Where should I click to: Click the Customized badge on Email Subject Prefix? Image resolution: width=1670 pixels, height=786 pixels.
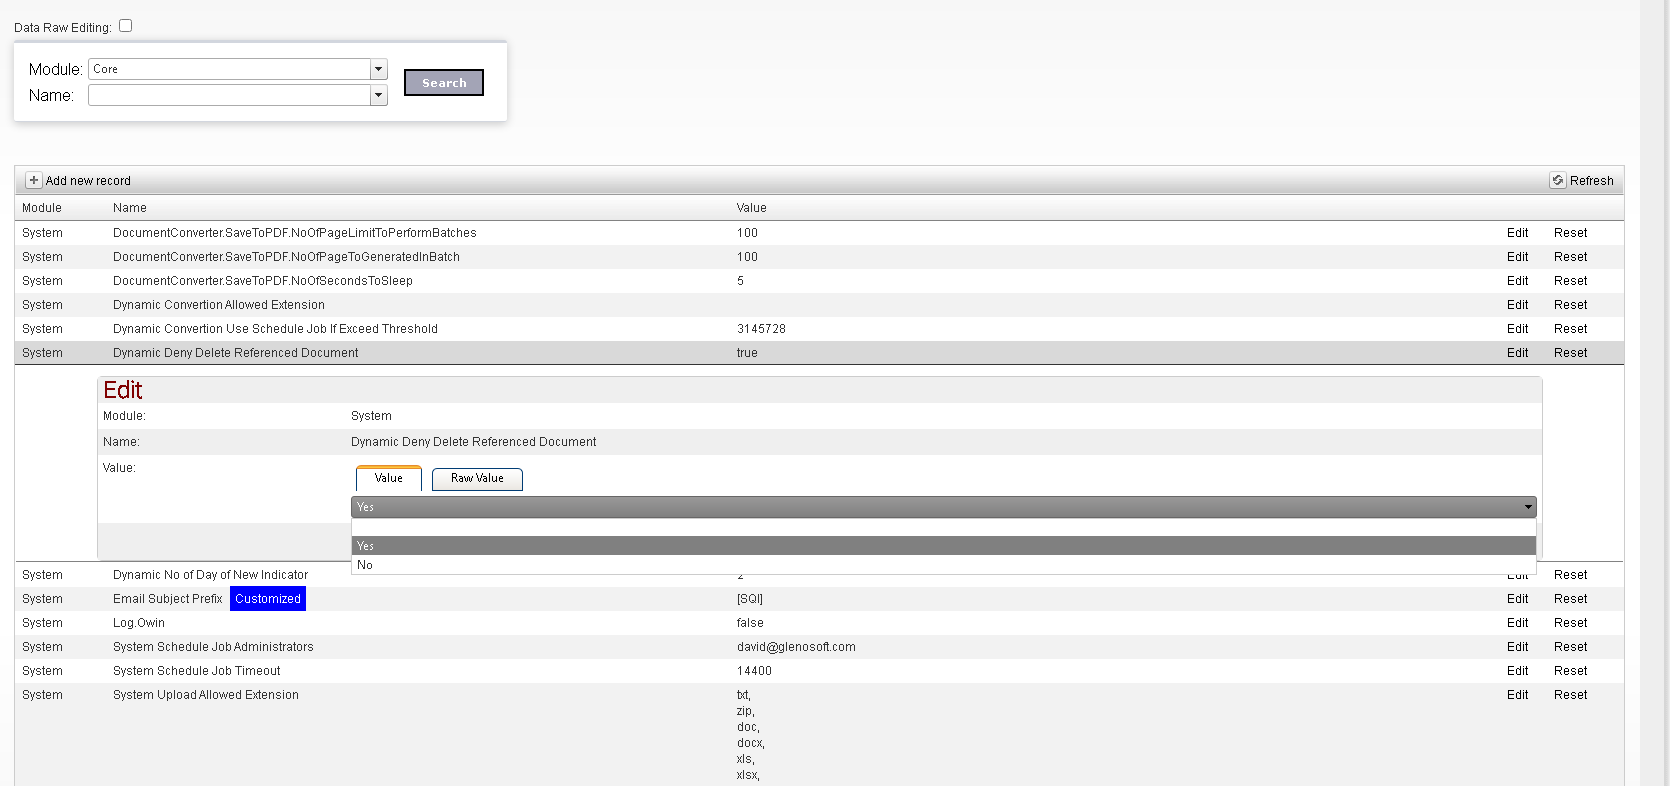click(268, 599)
